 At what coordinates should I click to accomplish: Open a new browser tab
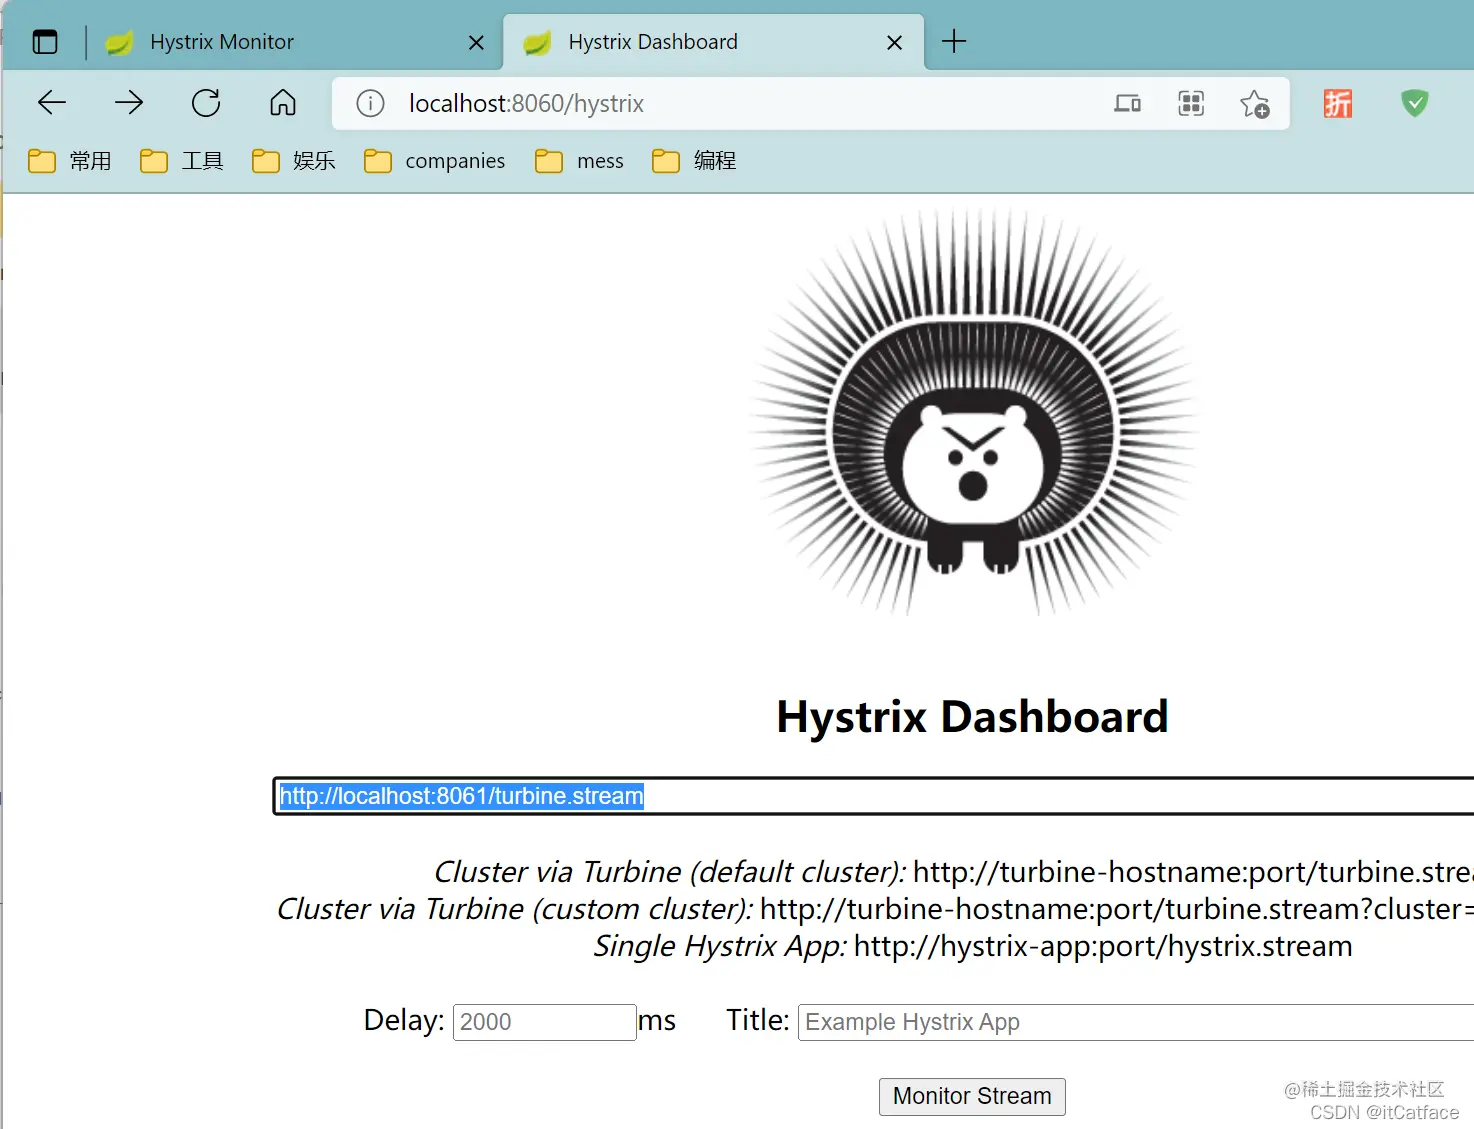tap(954, 41)
